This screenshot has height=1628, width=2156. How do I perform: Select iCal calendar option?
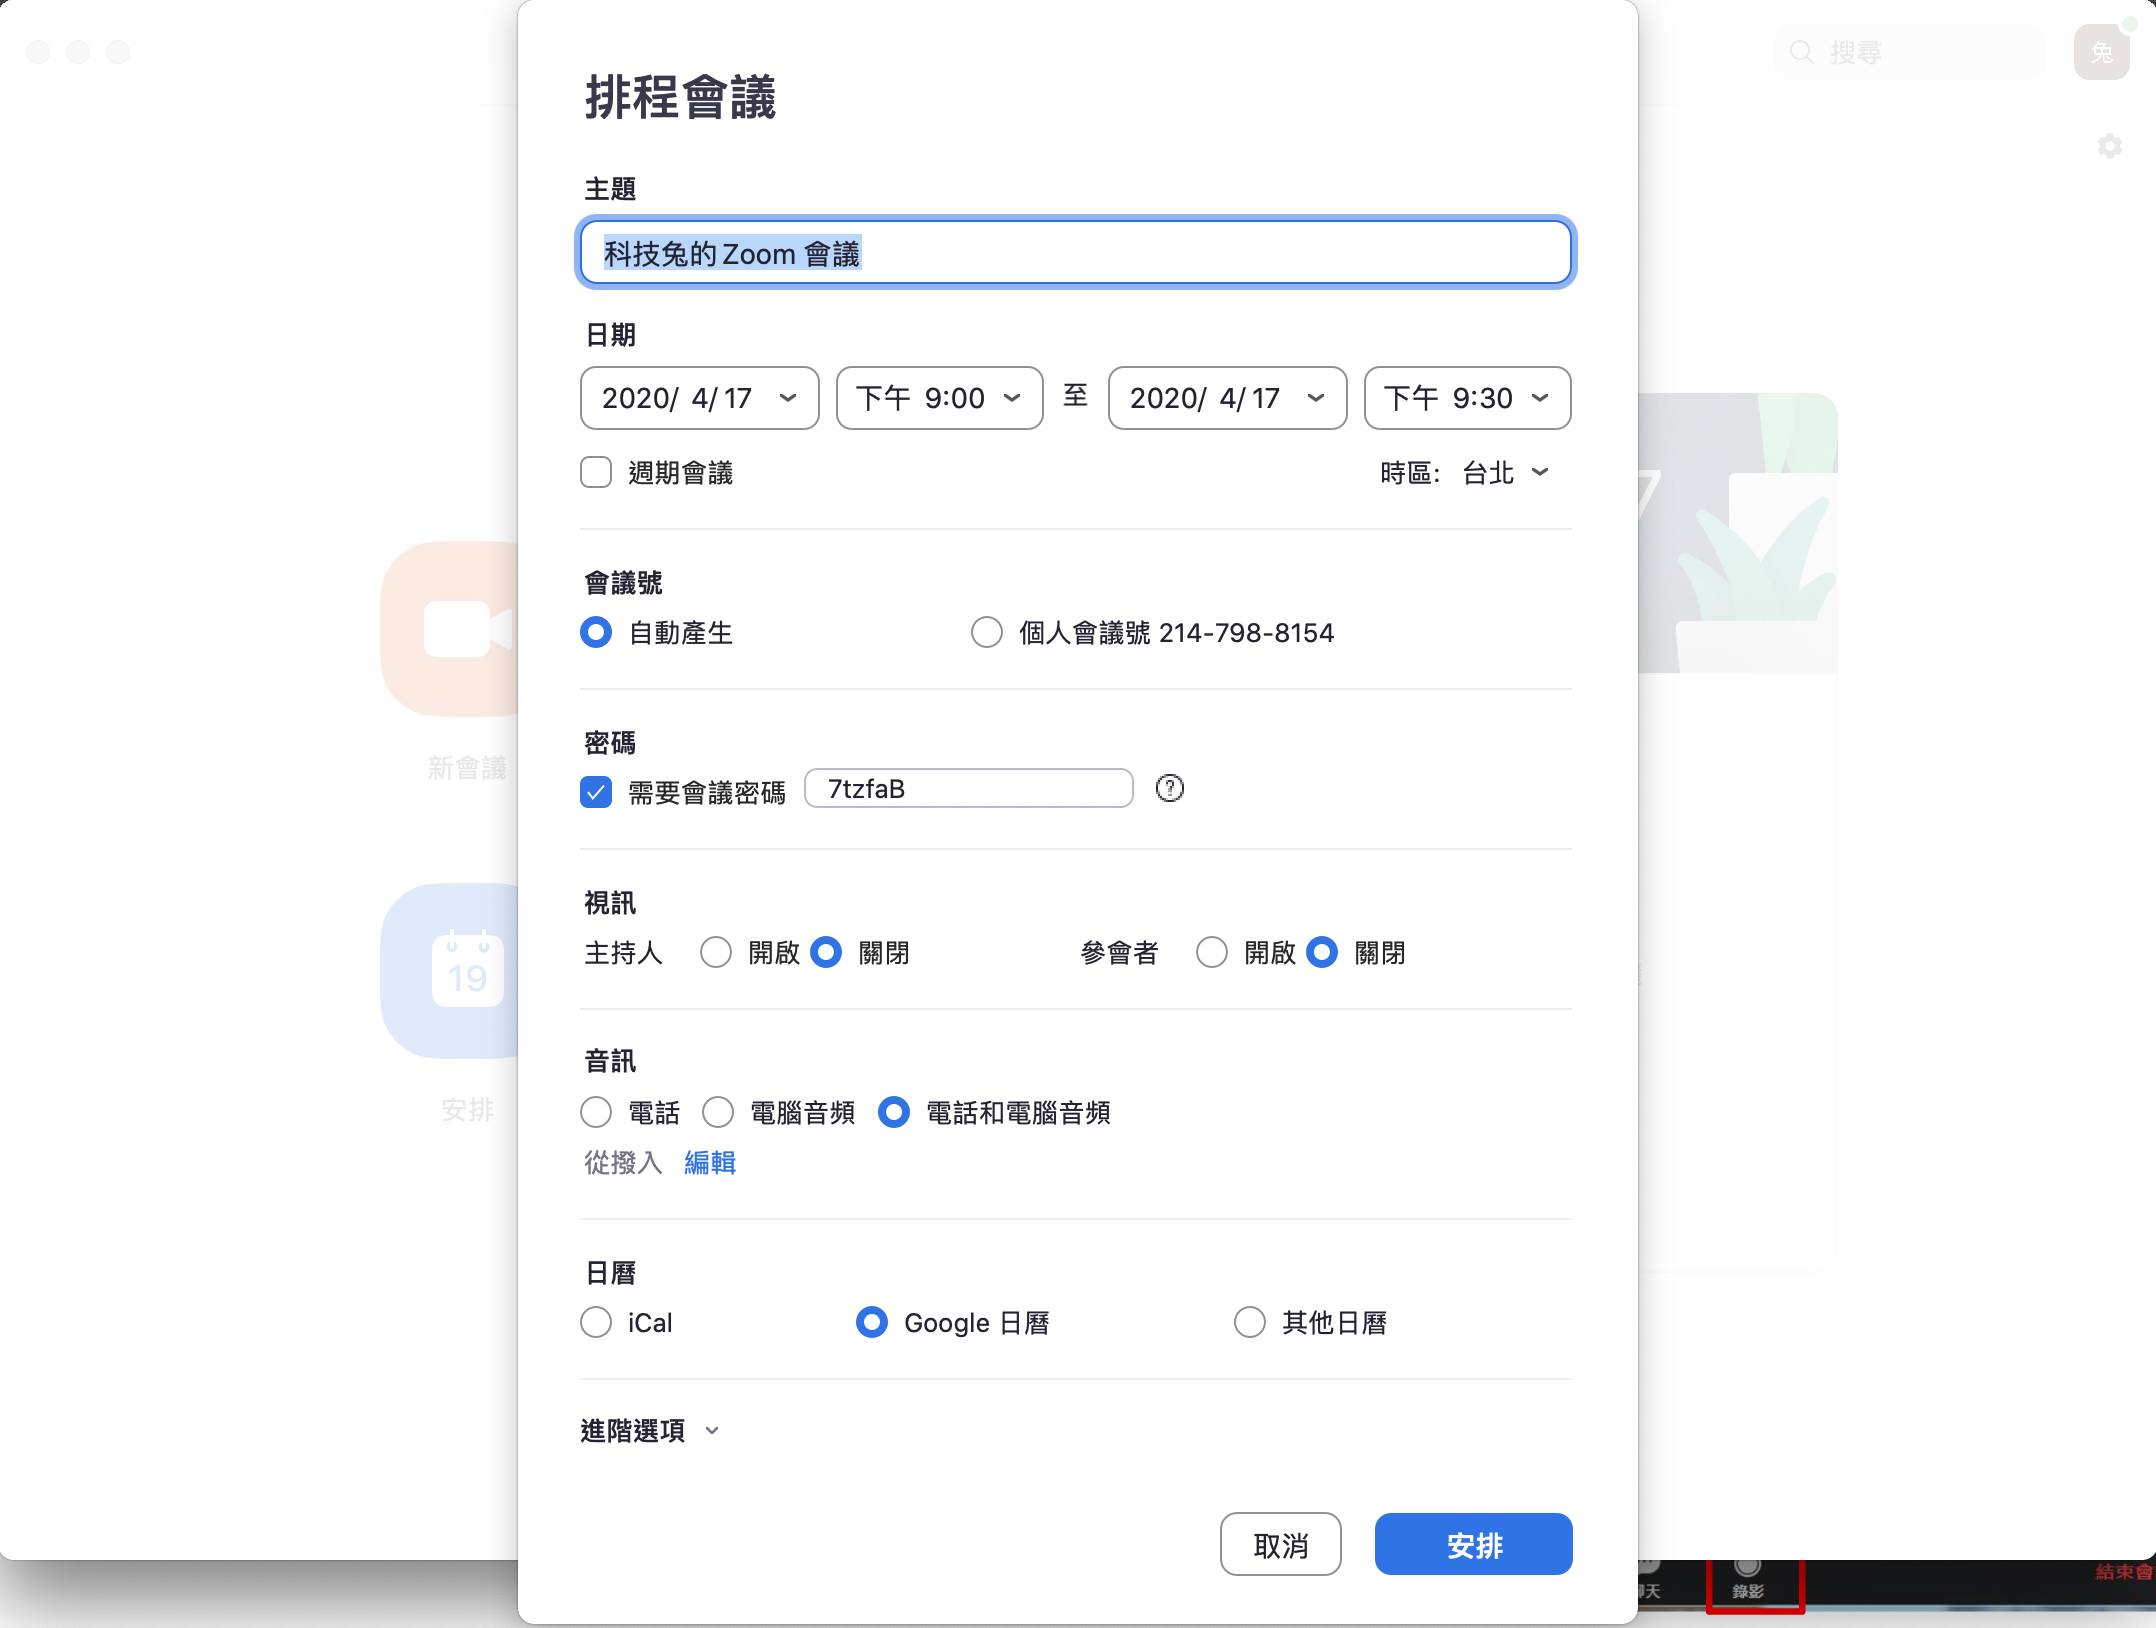tap(596, 1322)
